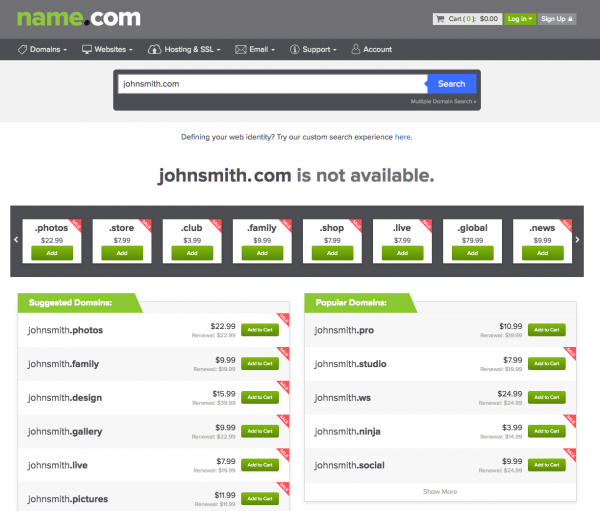Image resolution: width=600 pixels, height=511 pixels.
Task: Add johnsmith.photos to cart
Action: tap(260, 330)
